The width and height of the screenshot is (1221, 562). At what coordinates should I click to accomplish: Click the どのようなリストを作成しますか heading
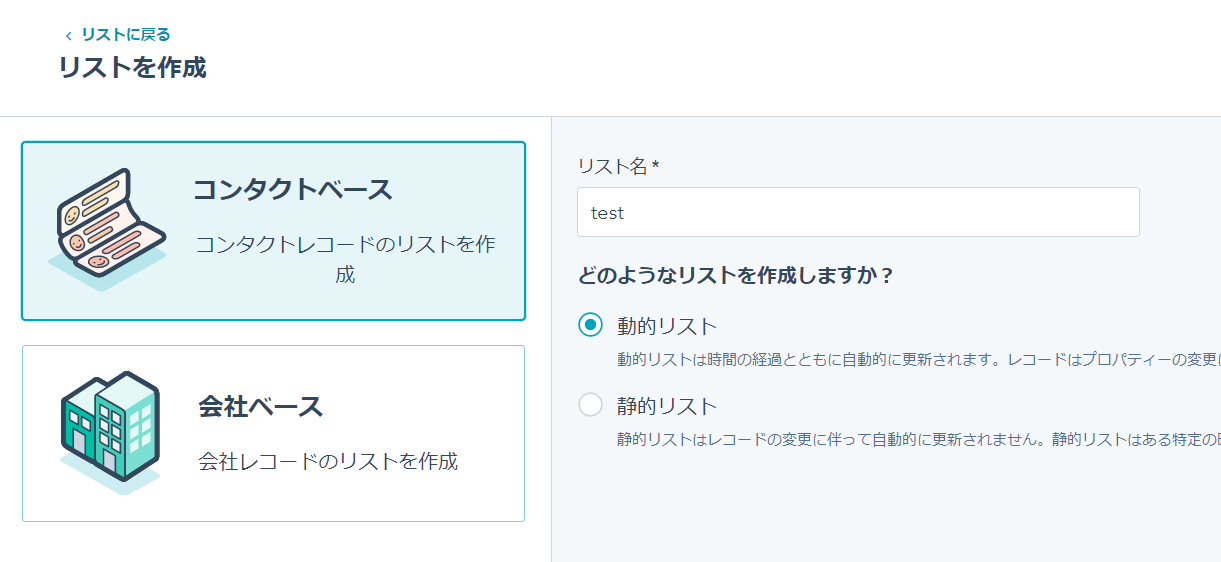(735, 275)
